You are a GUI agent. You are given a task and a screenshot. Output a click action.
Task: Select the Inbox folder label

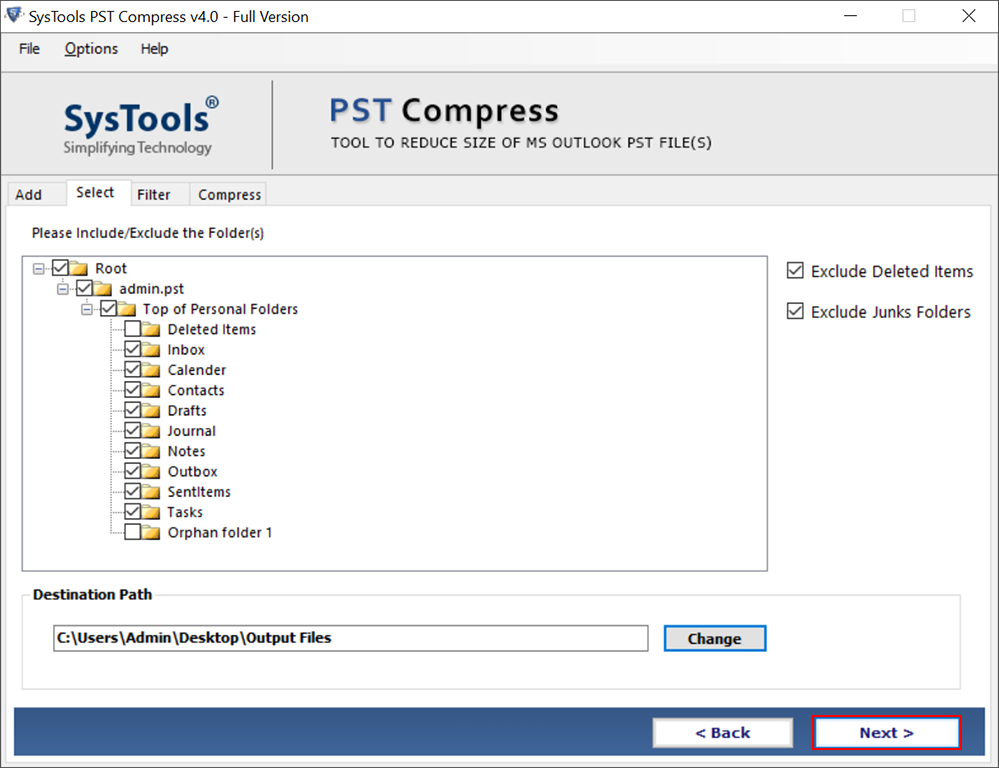[x=186, y=350]
